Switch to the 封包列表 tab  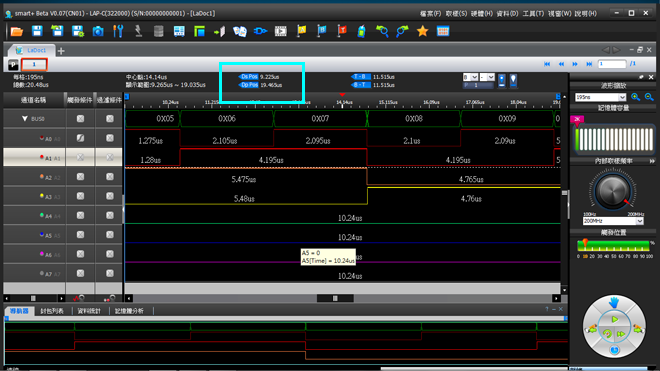[x=52, y=311]
